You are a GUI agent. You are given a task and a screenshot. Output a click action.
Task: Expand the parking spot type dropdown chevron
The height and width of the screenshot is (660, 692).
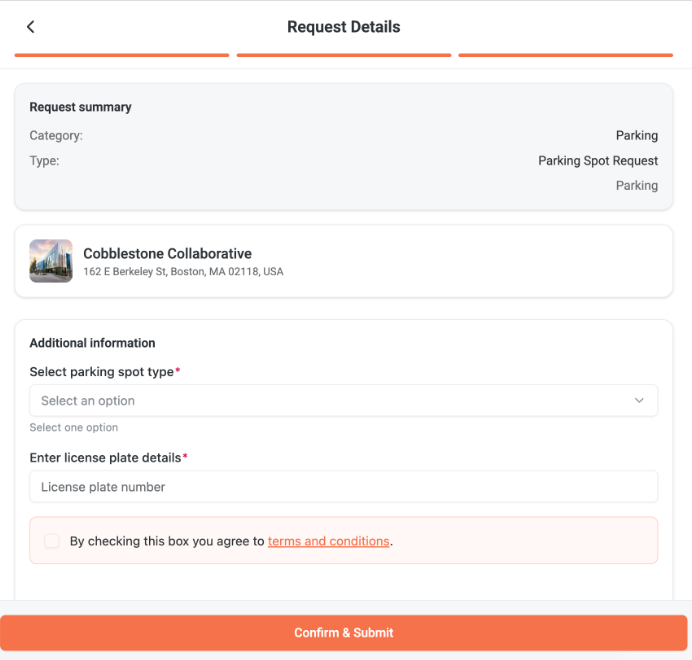[639, 400]
